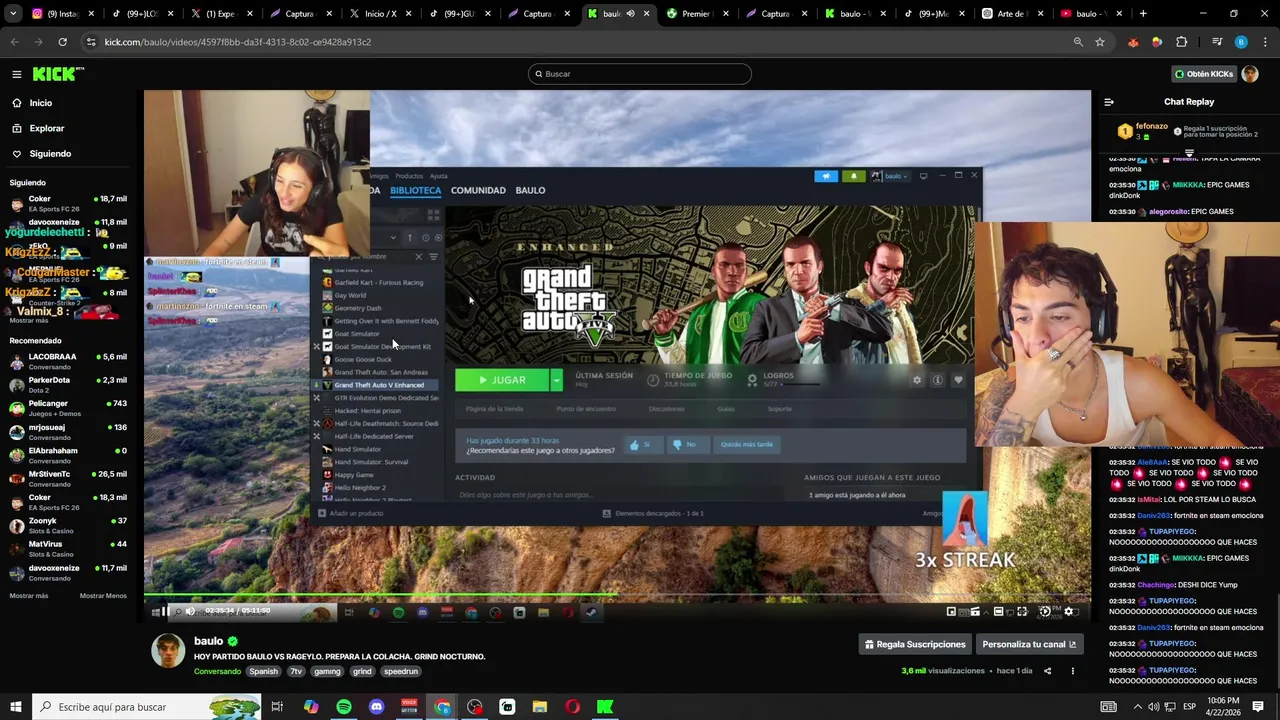
Task: Click the Personaliza tu canal button
Action: [x=1029, y=644]
